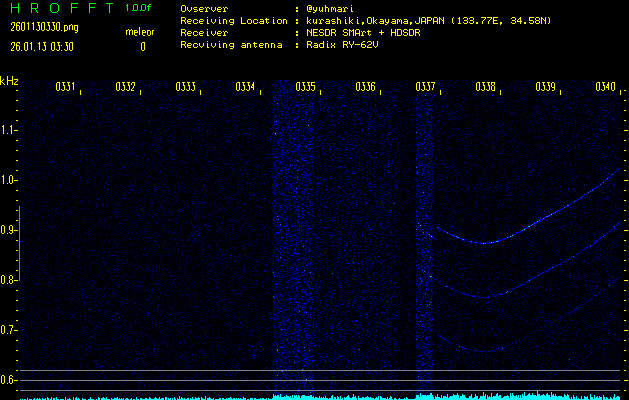Screen dimensions: 629x400
Task: Click the HROFFT title text
Action: point(60,8)
